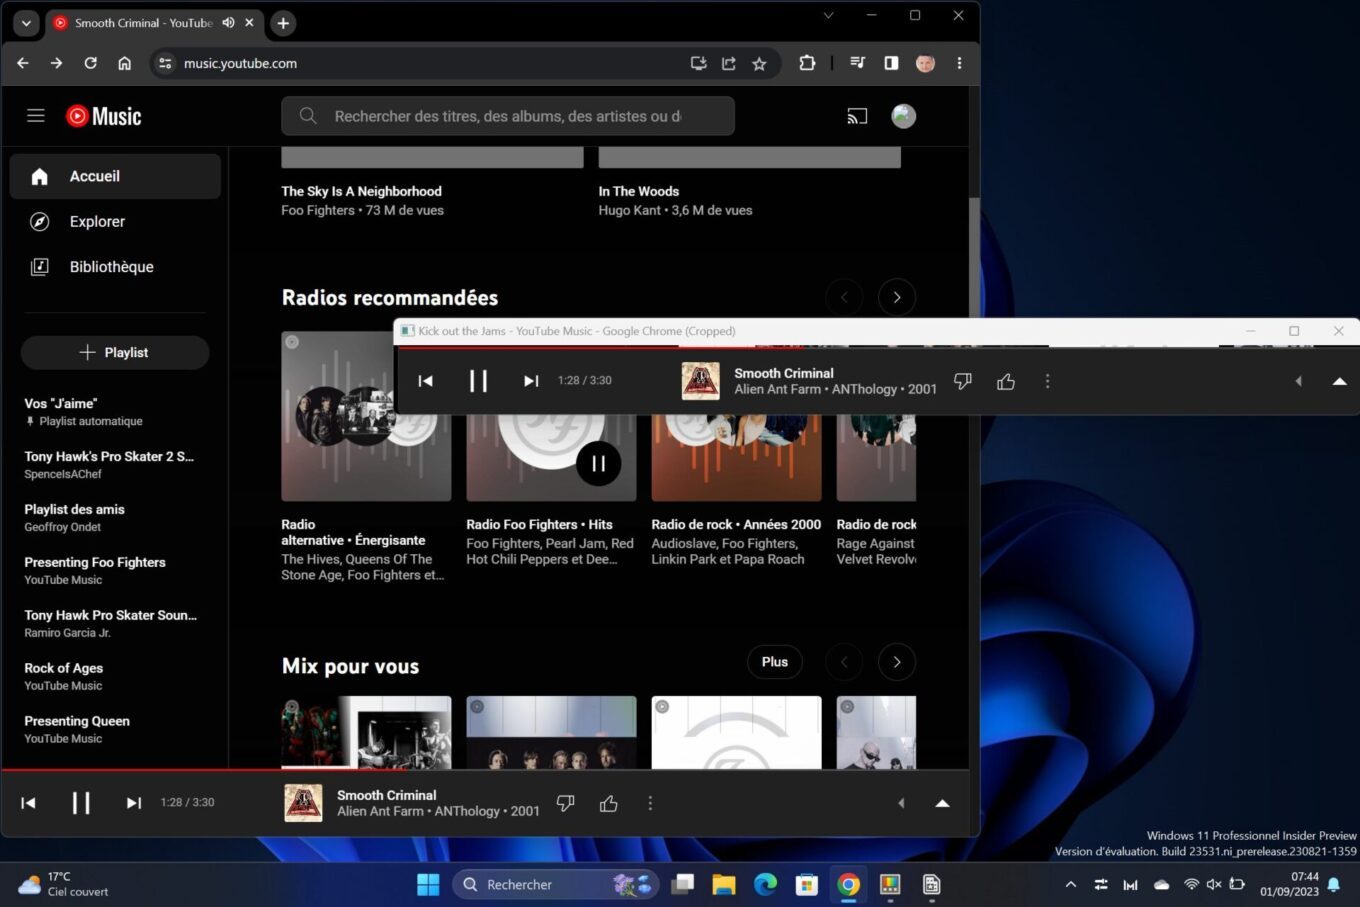Toggle Chrome side panel

click(891, 63)
